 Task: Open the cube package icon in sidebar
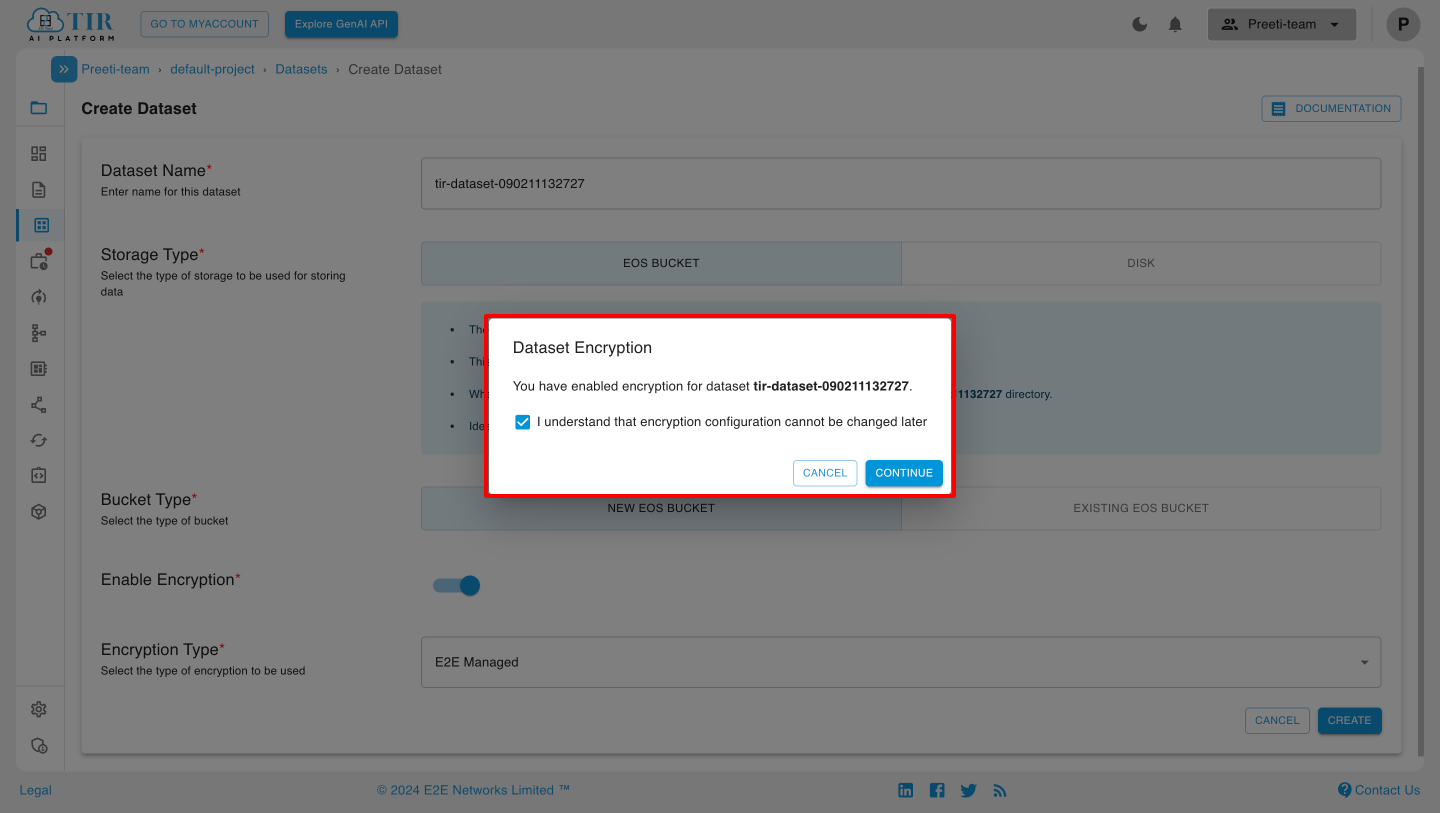click(x=39, y=511)
